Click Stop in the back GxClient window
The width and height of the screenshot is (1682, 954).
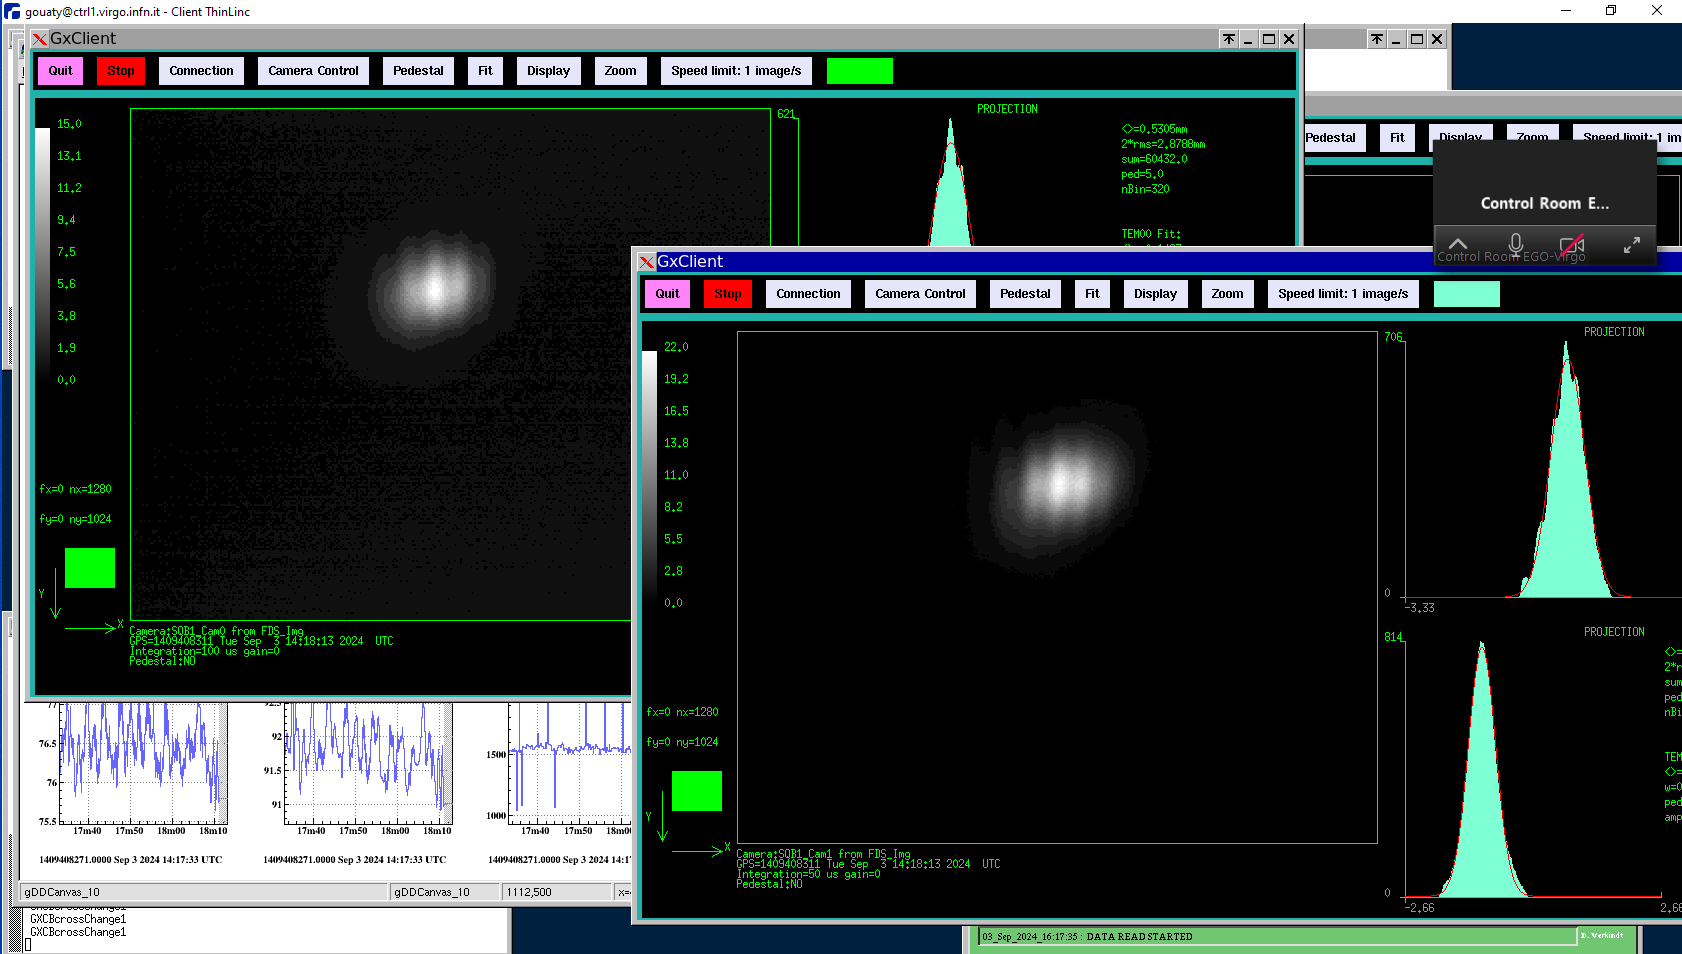(x=121, y=71)
